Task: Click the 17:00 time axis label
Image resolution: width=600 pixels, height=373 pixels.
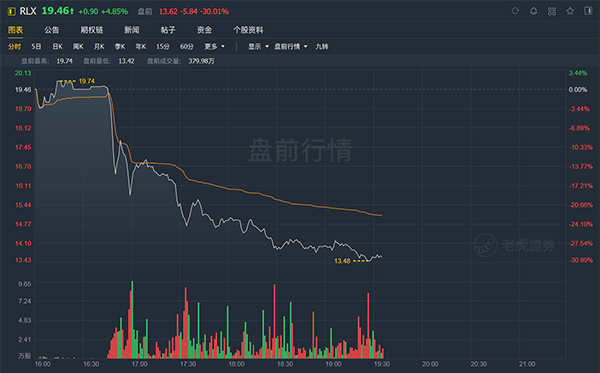Action: [x=139, y=364]
